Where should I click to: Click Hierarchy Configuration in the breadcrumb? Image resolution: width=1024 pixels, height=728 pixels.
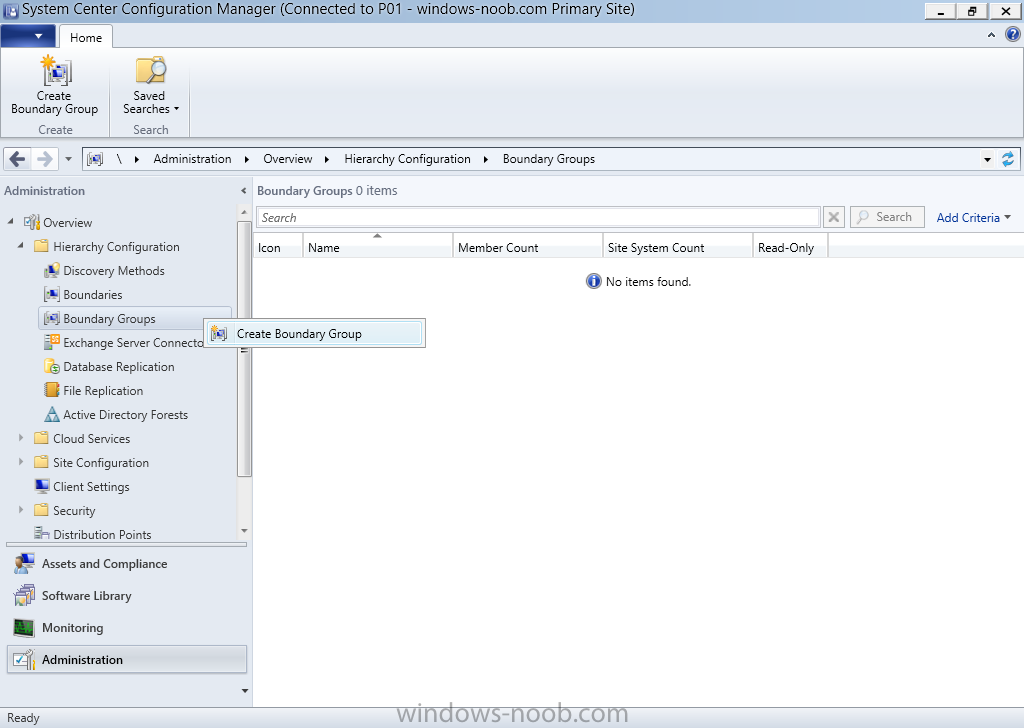pyautogui.click(x=408, y=159)
